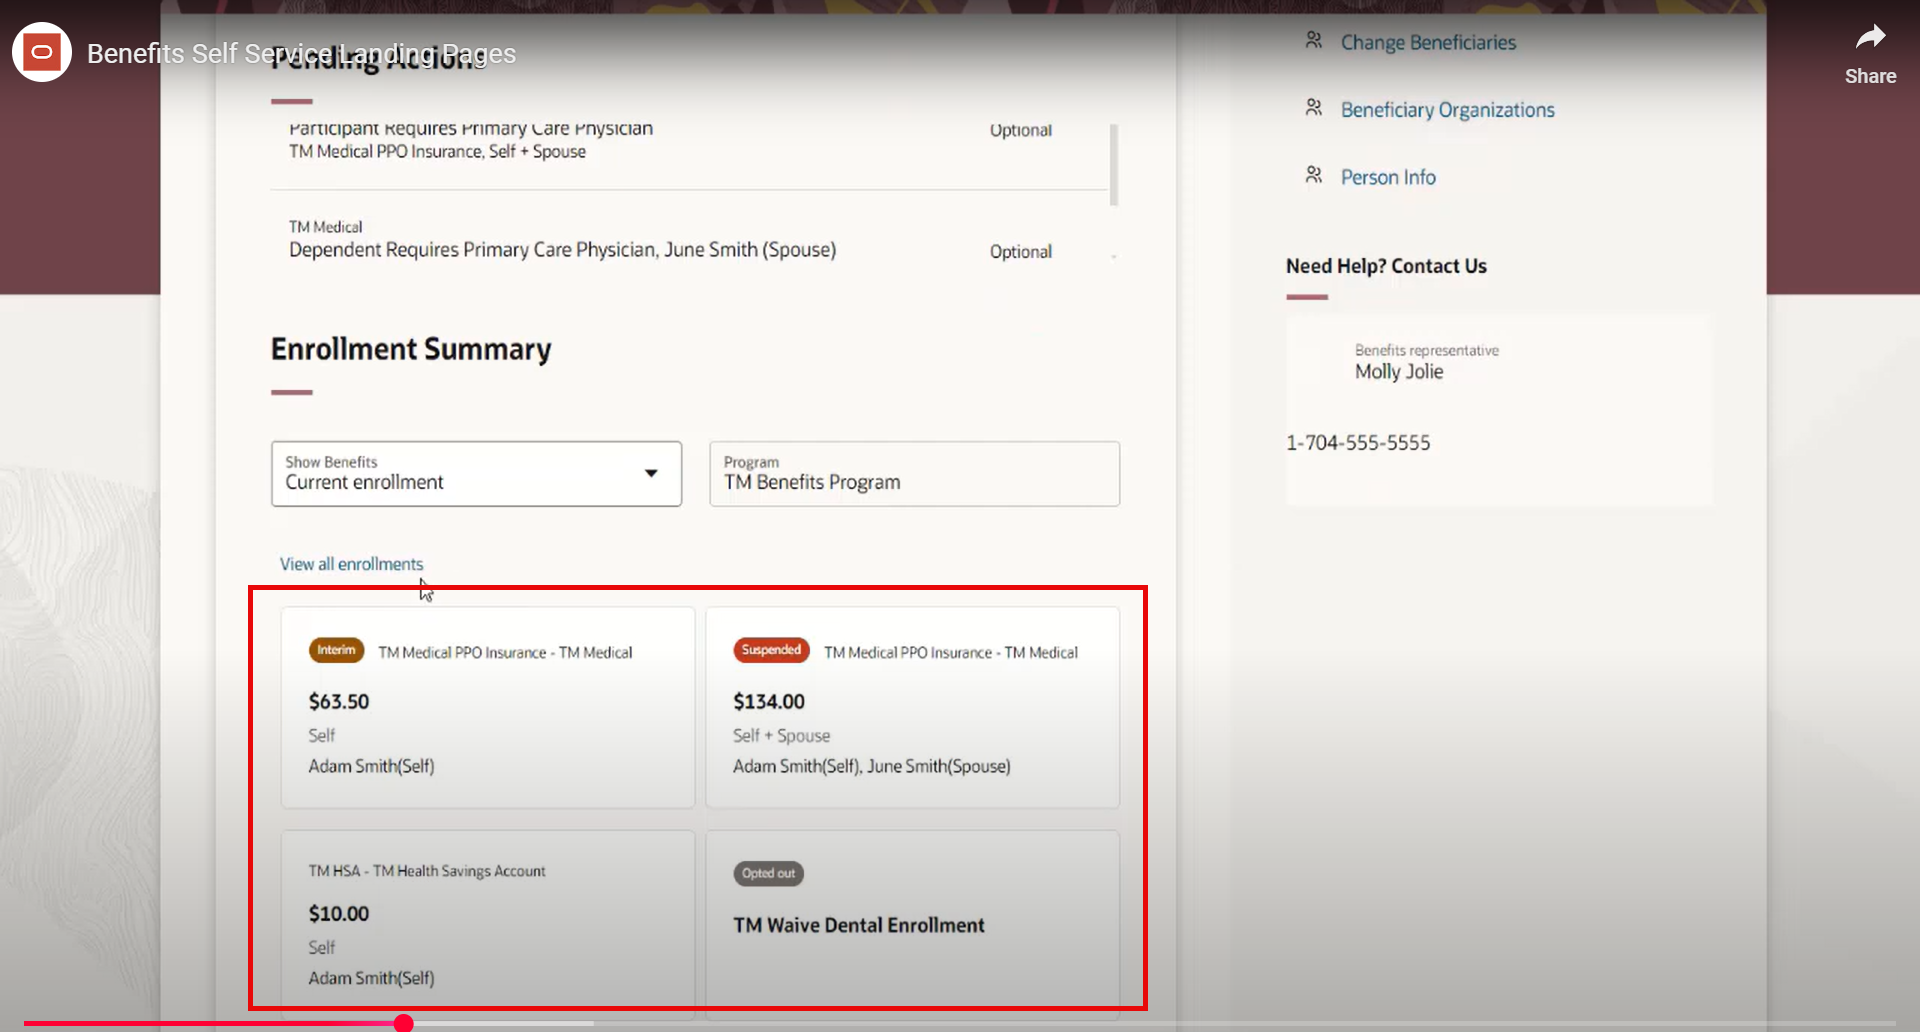Click the video title Benefits Self Service Landing Pages
This screenshot has width=1920, height=1032.
click(x=301, y=53)
